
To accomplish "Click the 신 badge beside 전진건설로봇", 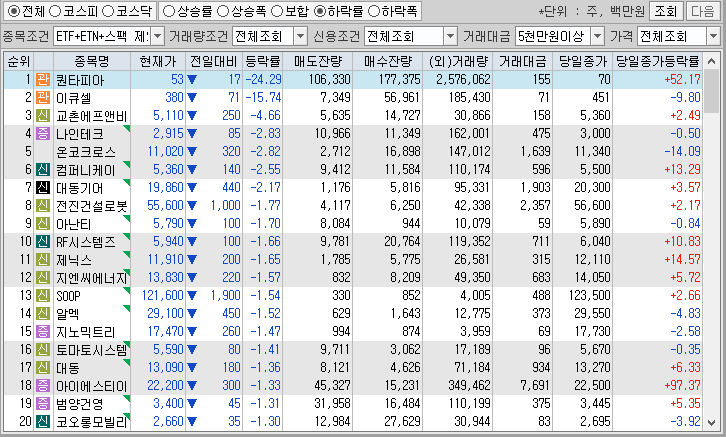I will (43, 205).
